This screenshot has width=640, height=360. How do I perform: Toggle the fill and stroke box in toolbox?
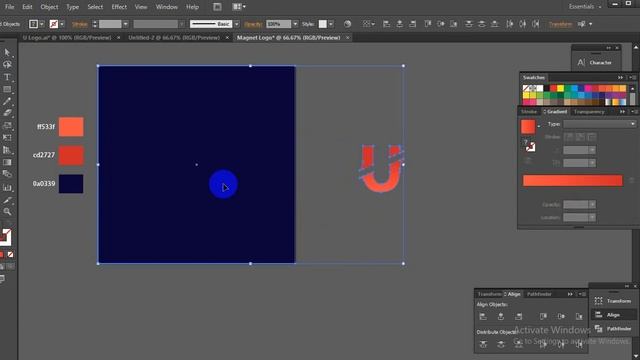coord(5,237)
